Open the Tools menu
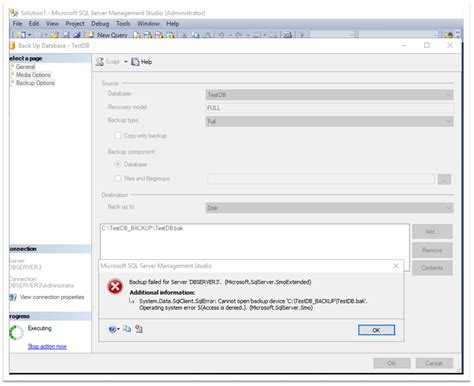474x386 pixels. (x=123, y=24)
